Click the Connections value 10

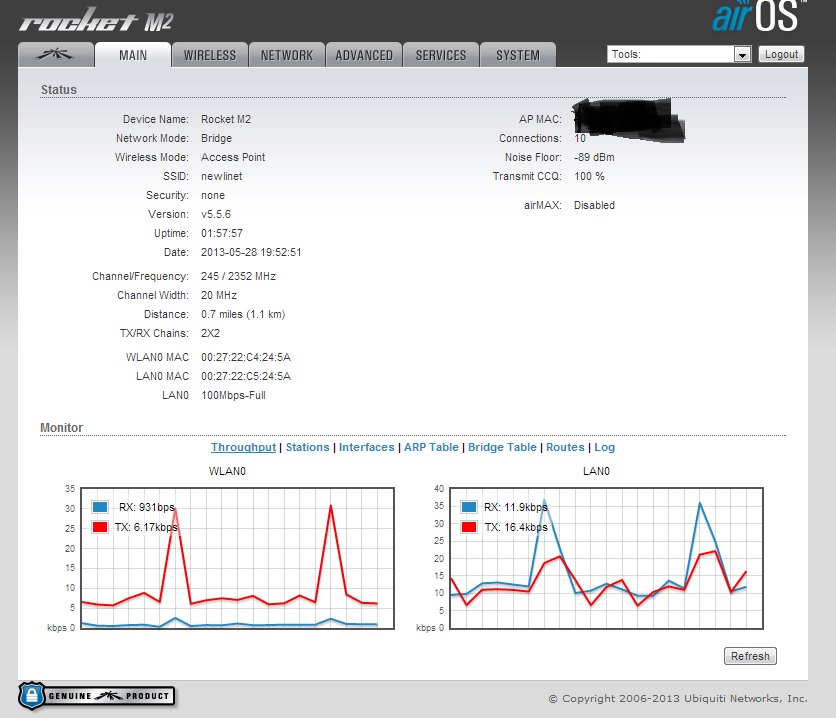coord(580,139)
